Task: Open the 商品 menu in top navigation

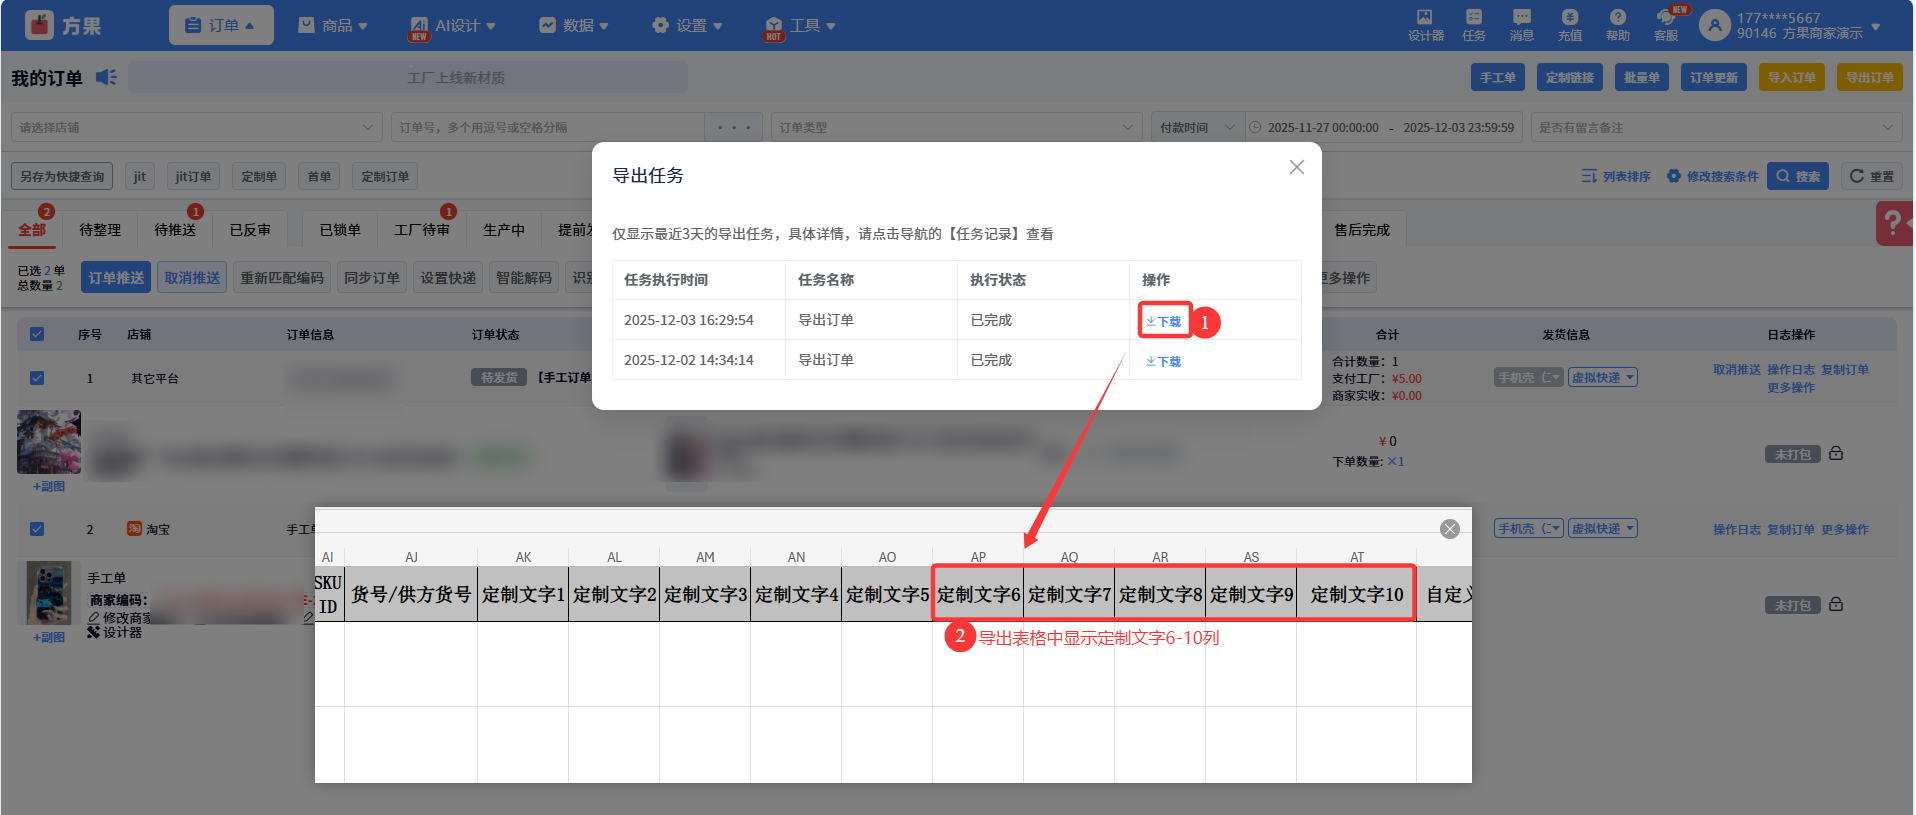Action: [333, 25]
